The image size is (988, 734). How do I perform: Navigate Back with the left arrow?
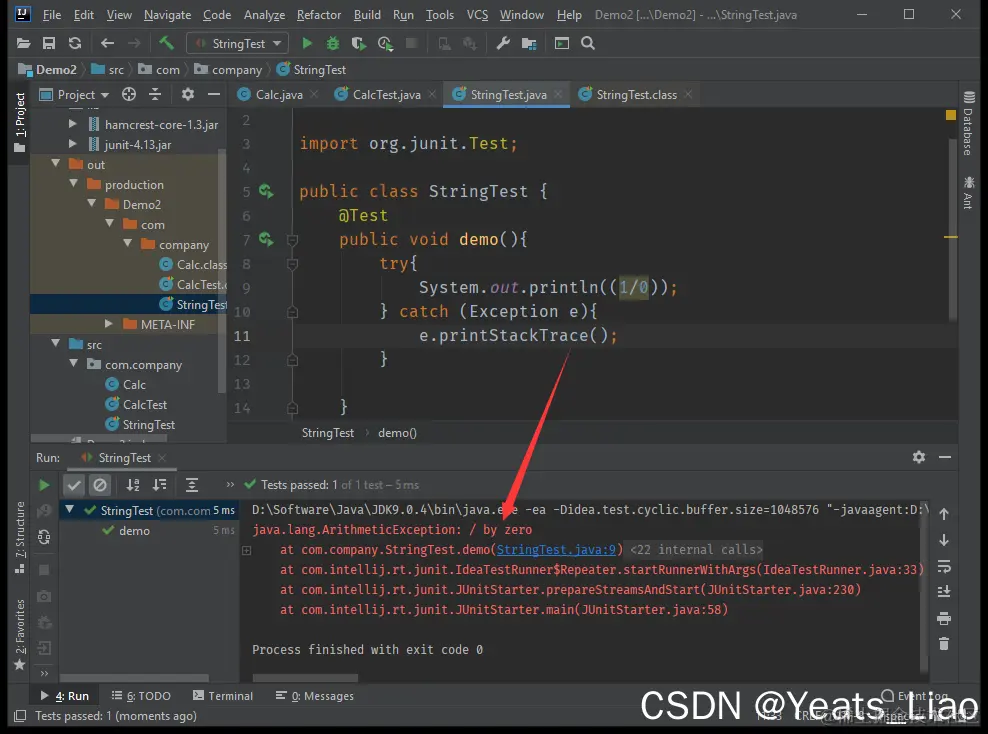click(x=107, y=43)
